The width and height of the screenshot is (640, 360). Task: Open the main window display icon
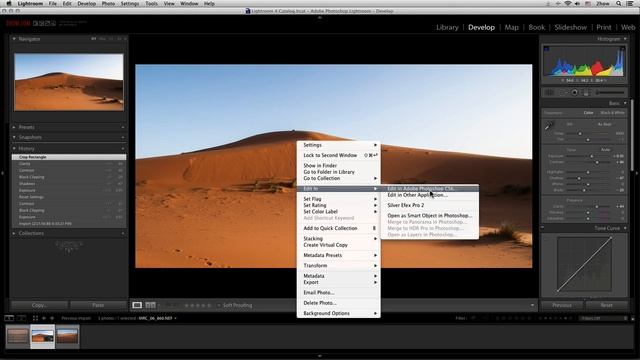pyautogui.click(x=9, y=318)
